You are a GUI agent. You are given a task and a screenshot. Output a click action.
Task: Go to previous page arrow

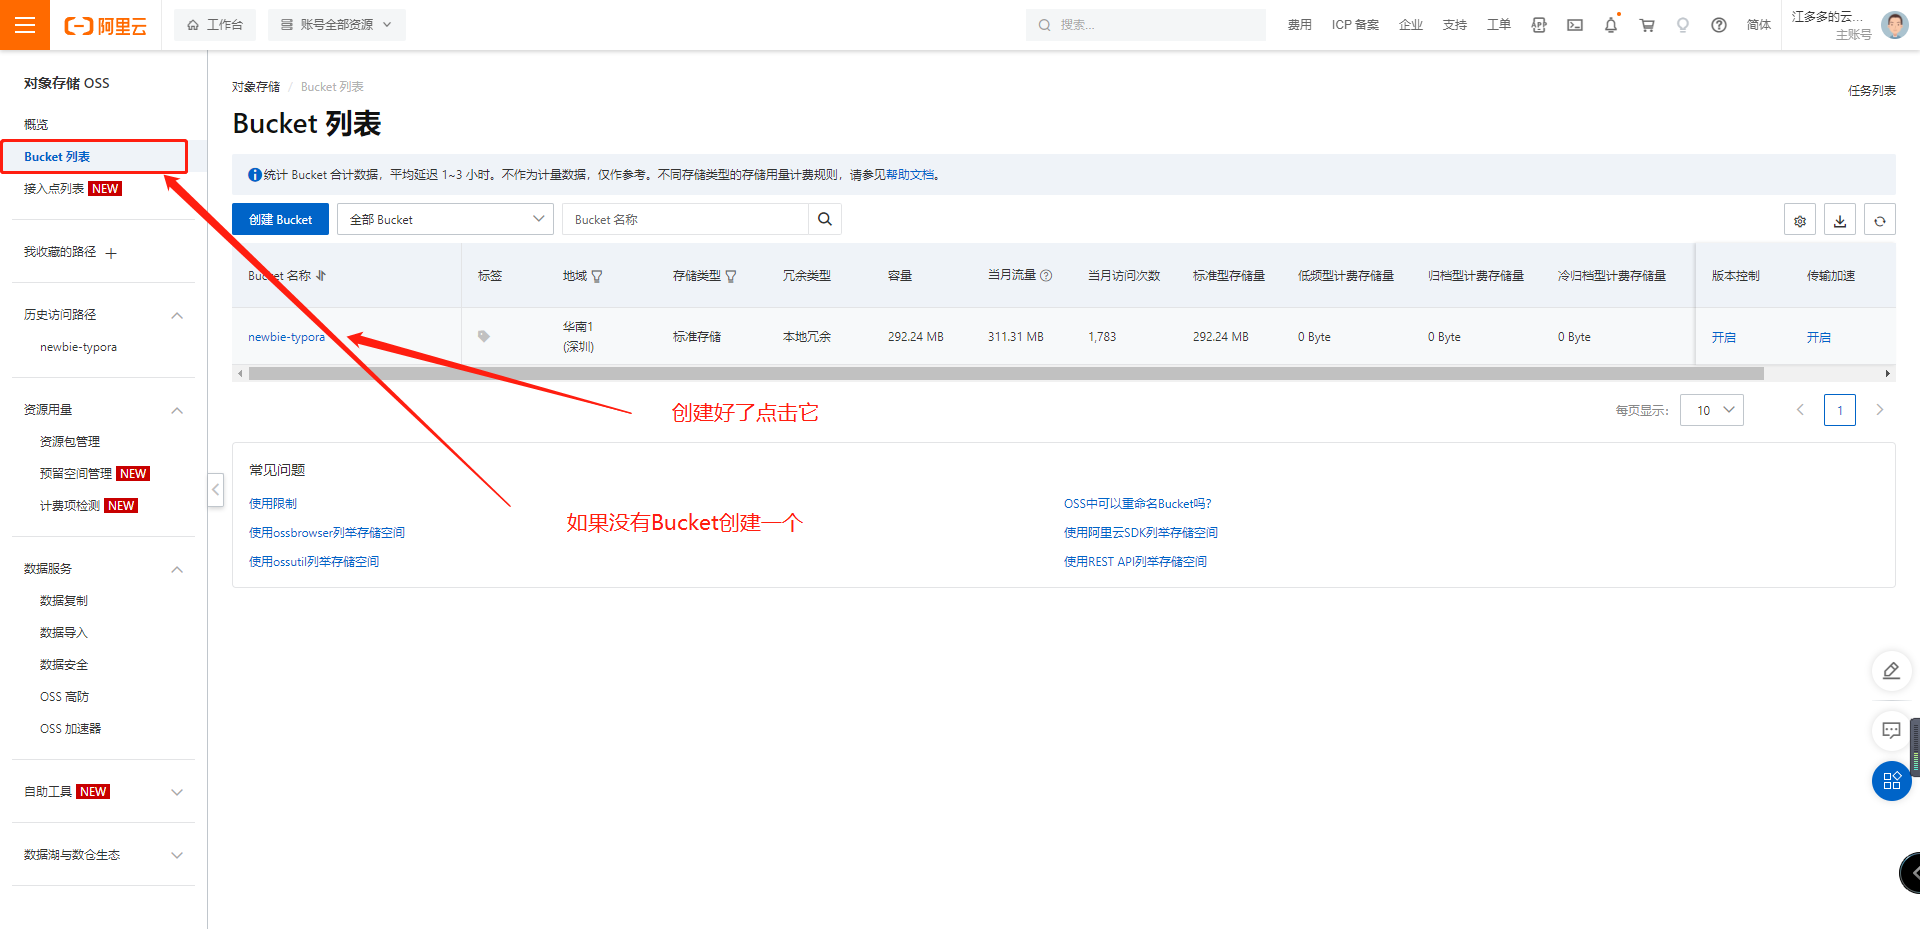pos(1800,410)
